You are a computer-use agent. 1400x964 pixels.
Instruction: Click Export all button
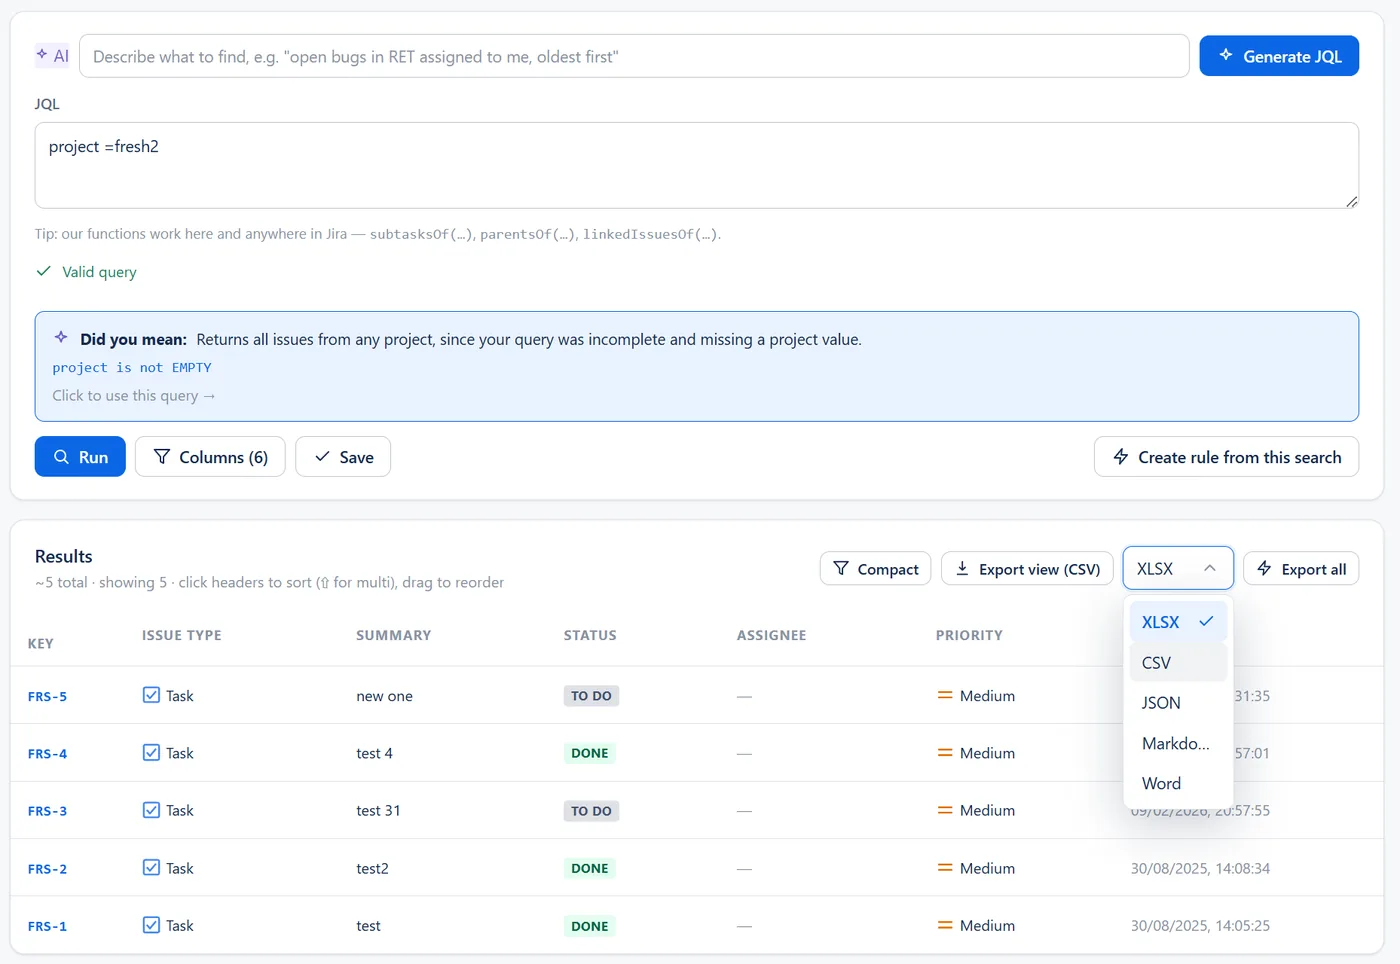[x=1301, y=568]
